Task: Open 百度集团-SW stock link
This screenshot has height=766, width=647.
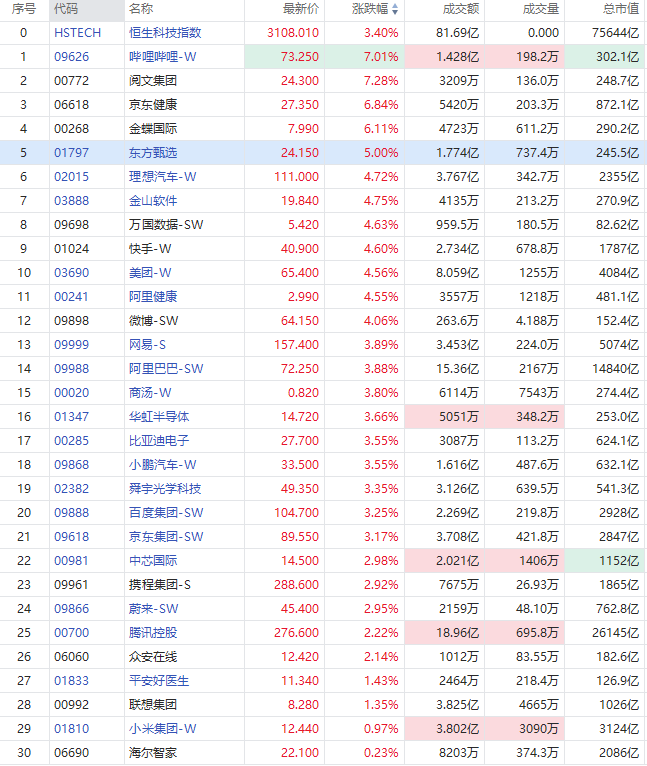Action: 166,512
